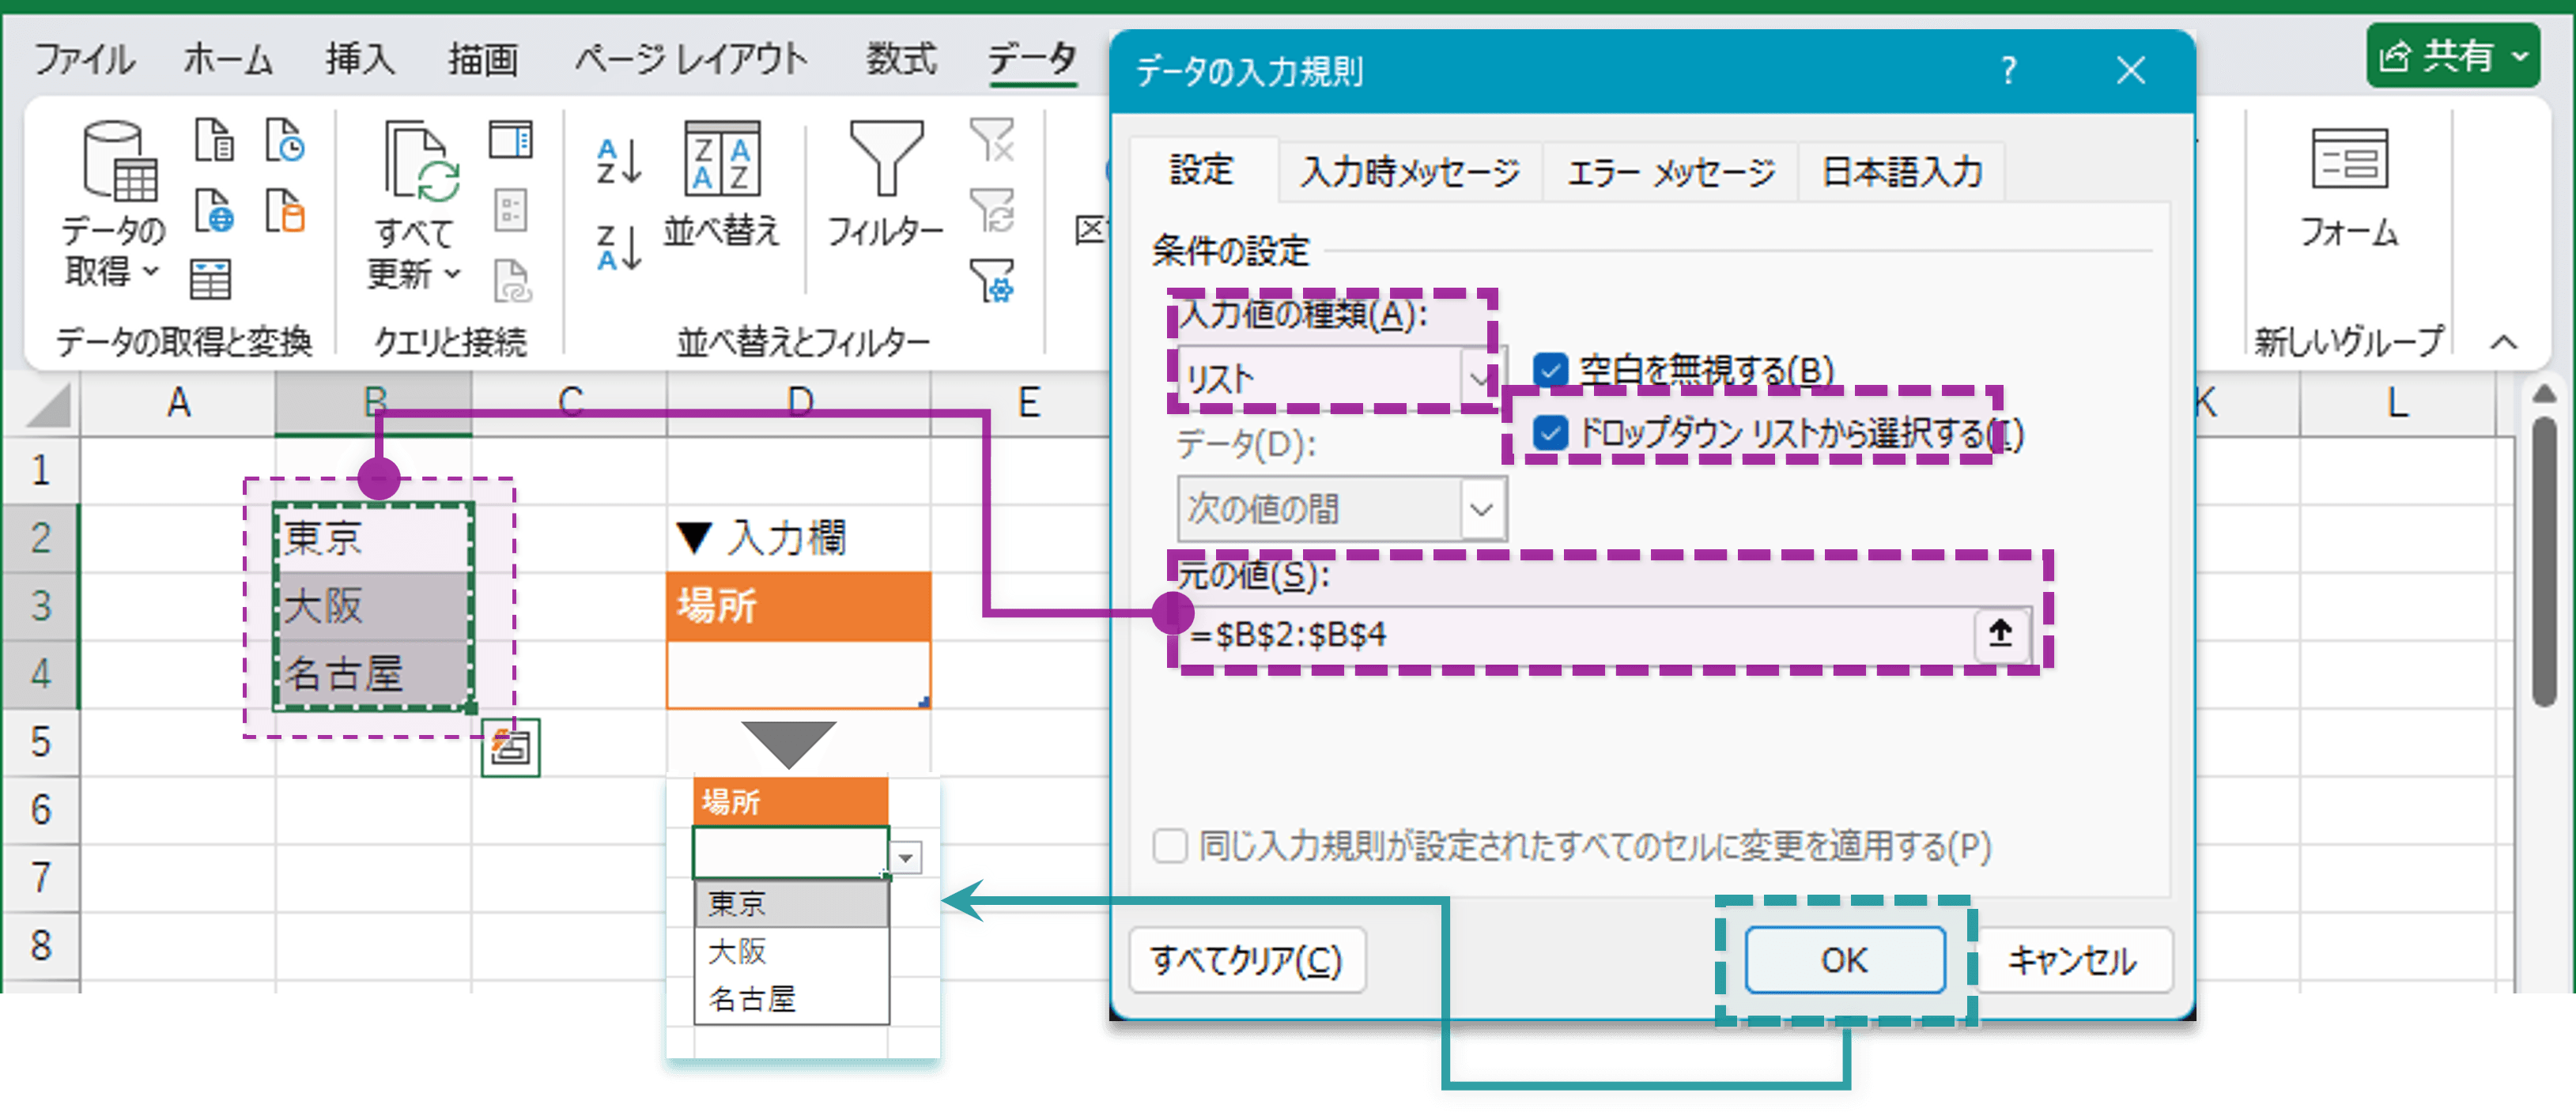The image size is (2576, 1112).
Task: Select row 6 header
Action: tap(40, 809)
